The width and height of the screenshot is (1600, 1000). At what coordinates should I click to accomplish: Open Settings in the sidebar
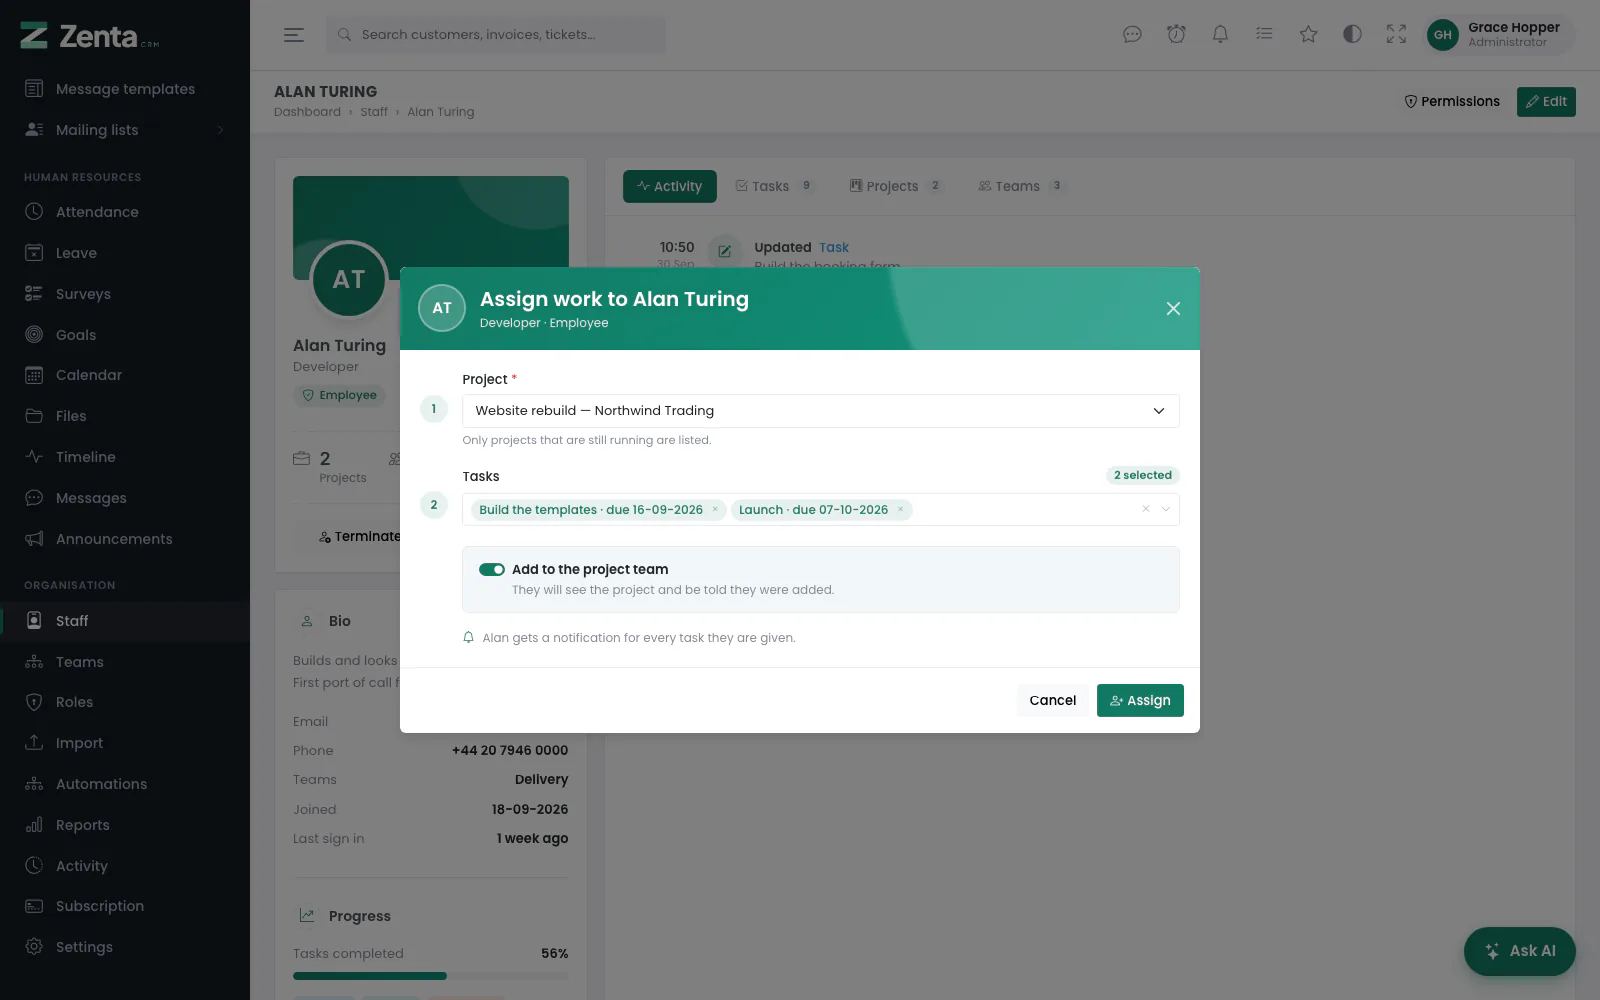[x=125, y=947]
